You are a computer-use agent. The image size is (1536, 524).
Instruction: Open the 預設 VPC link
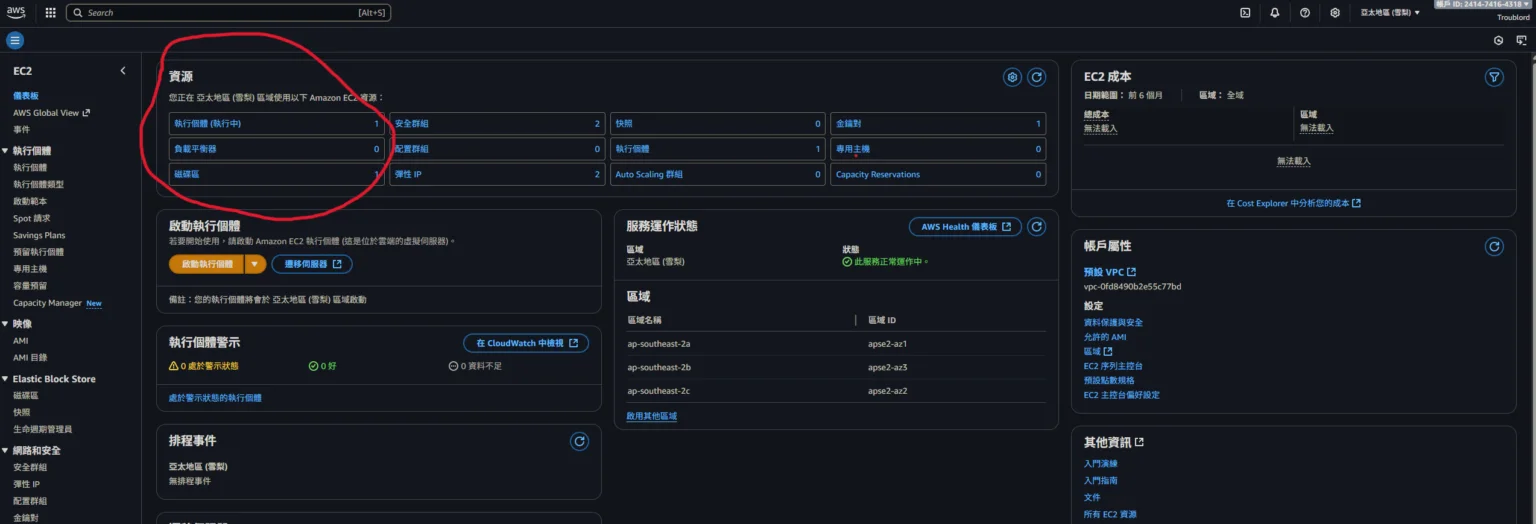[1109, 272]
